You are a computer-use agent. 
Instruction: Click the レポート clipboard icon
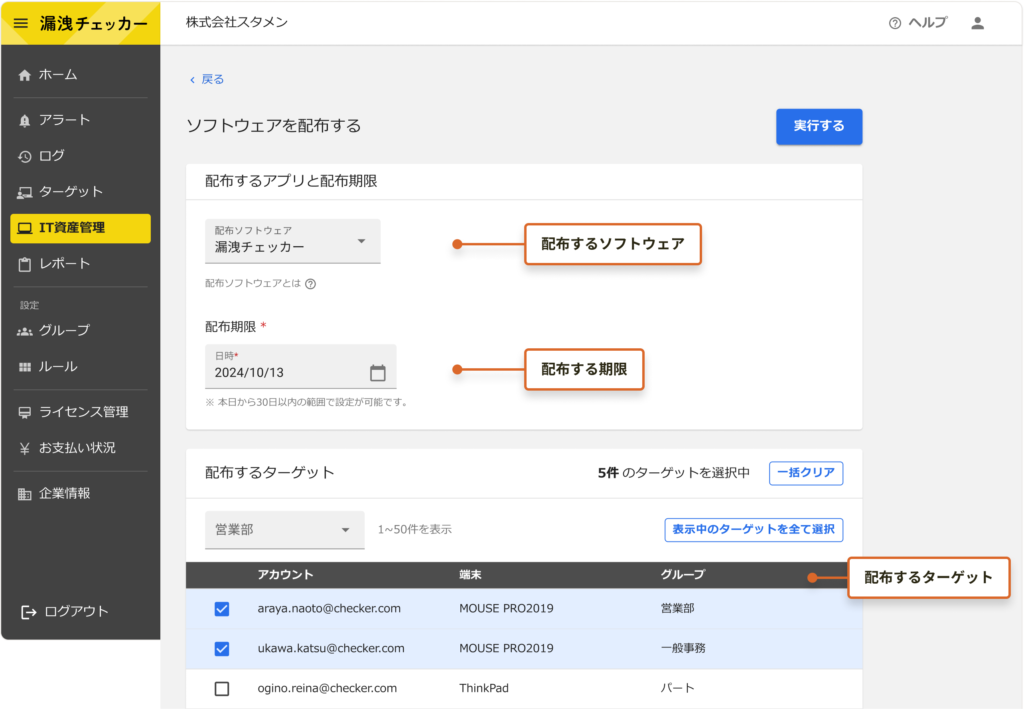25,264
